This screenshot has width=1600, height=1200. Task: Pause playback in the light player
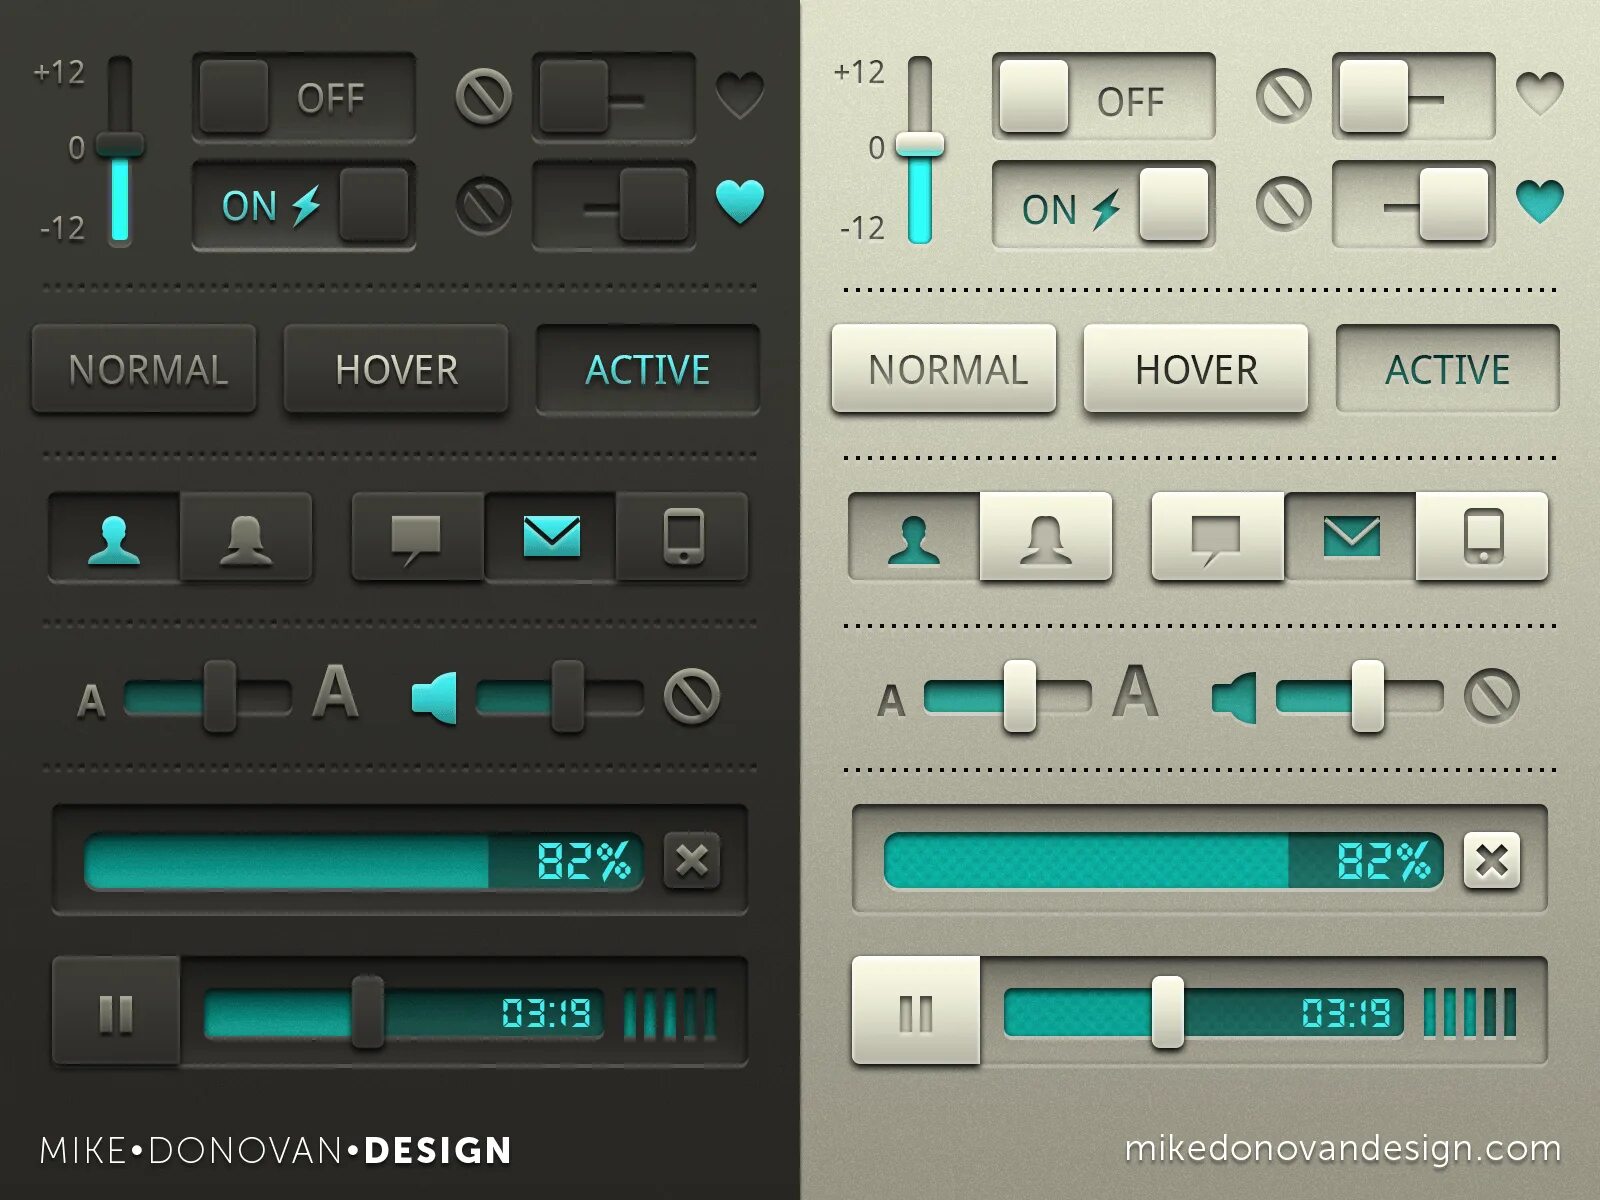coord(916,1010)
